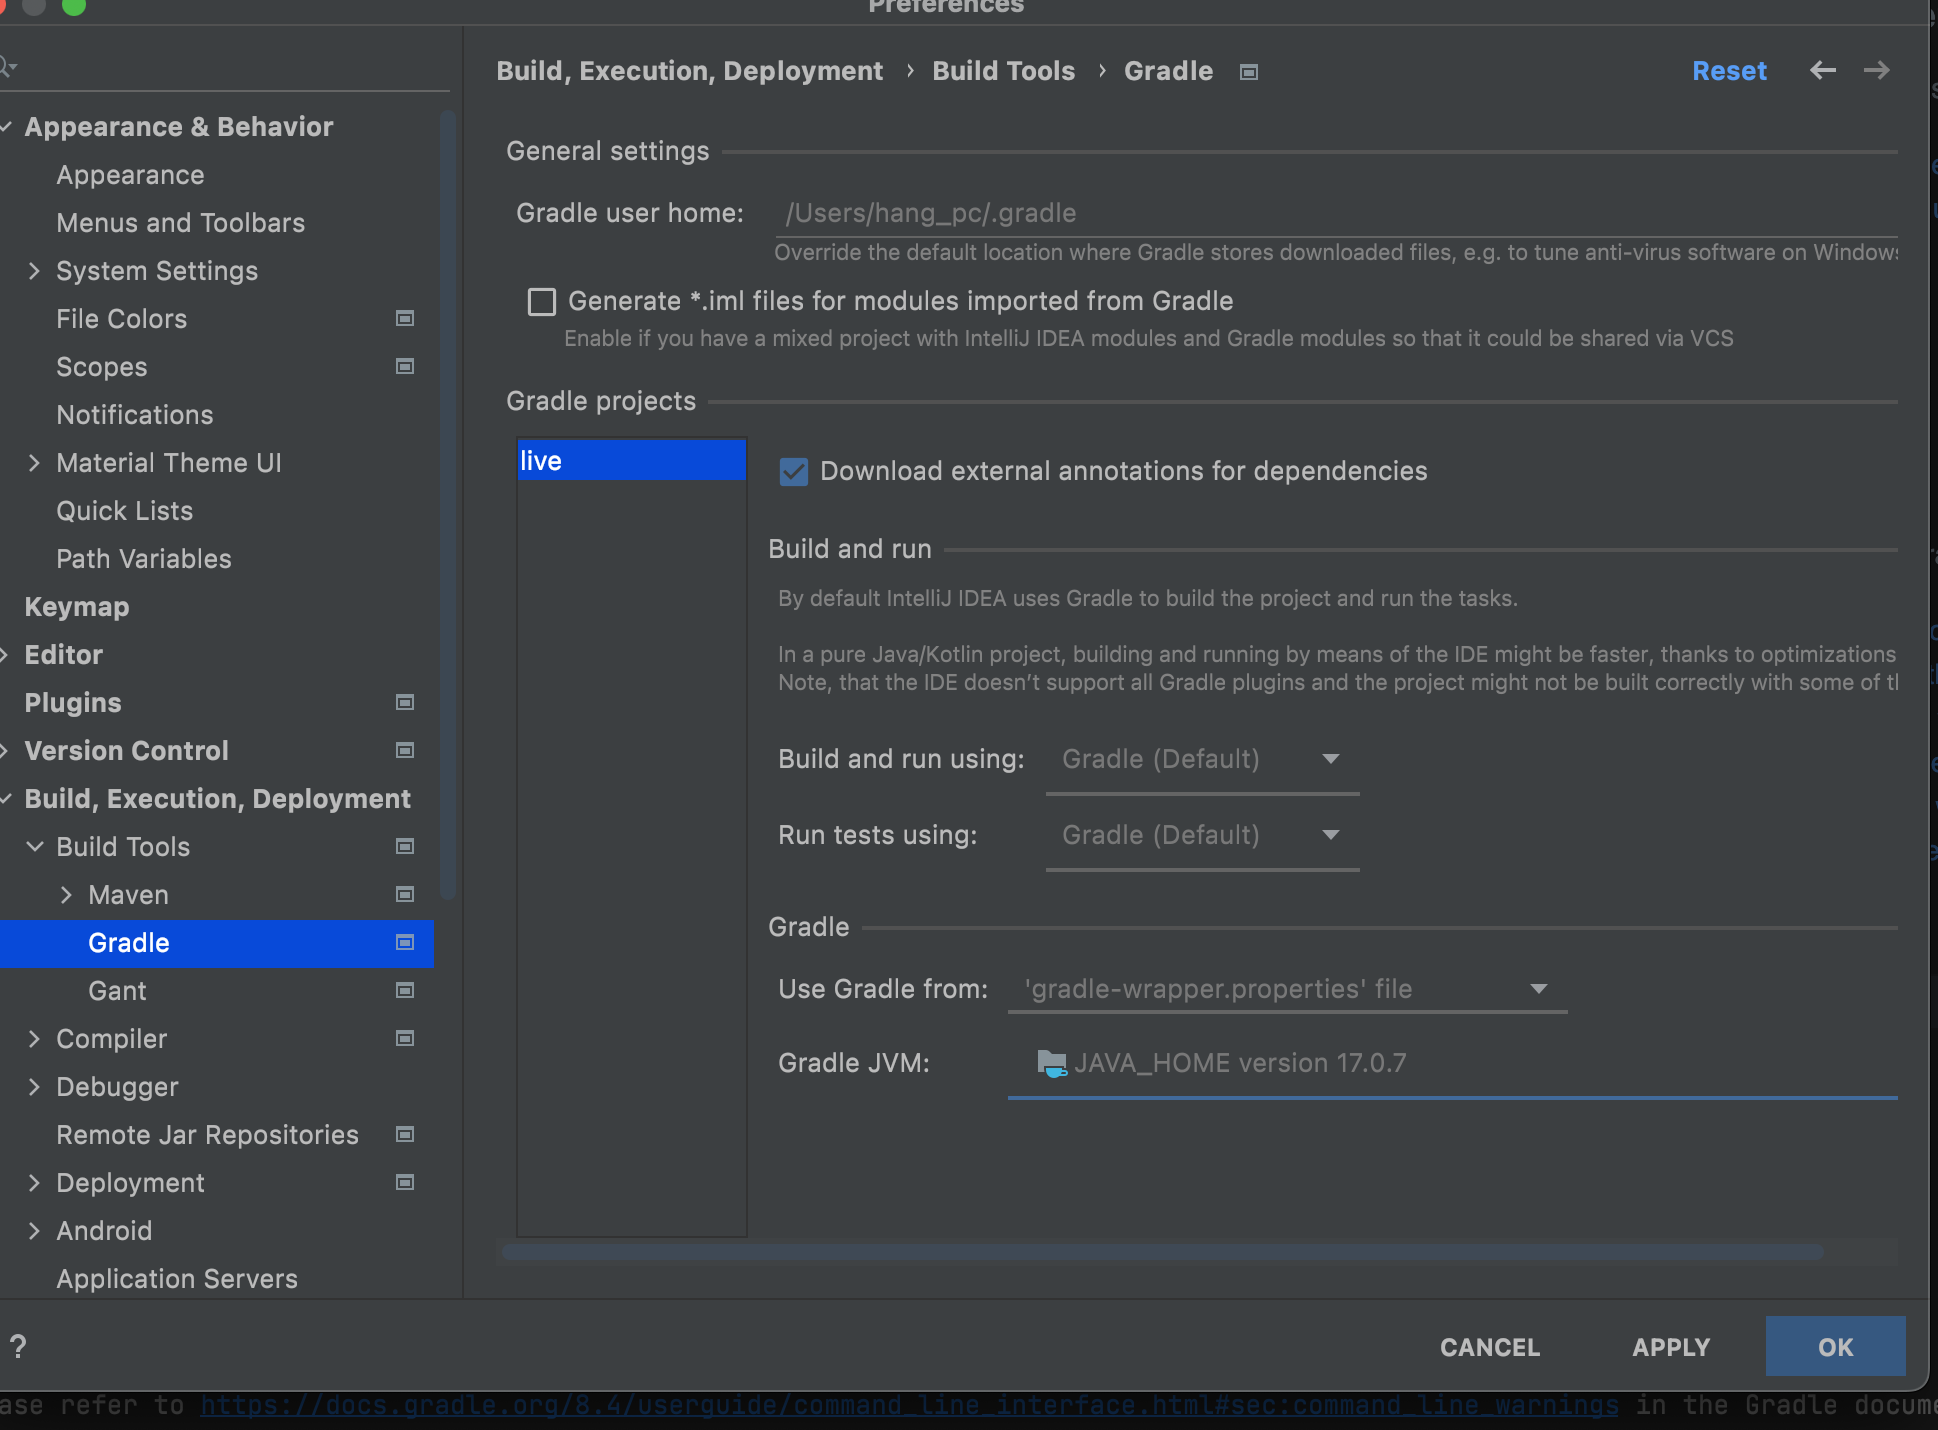
Task: Select Gant in the settings tree
Action: click(117, 991)
